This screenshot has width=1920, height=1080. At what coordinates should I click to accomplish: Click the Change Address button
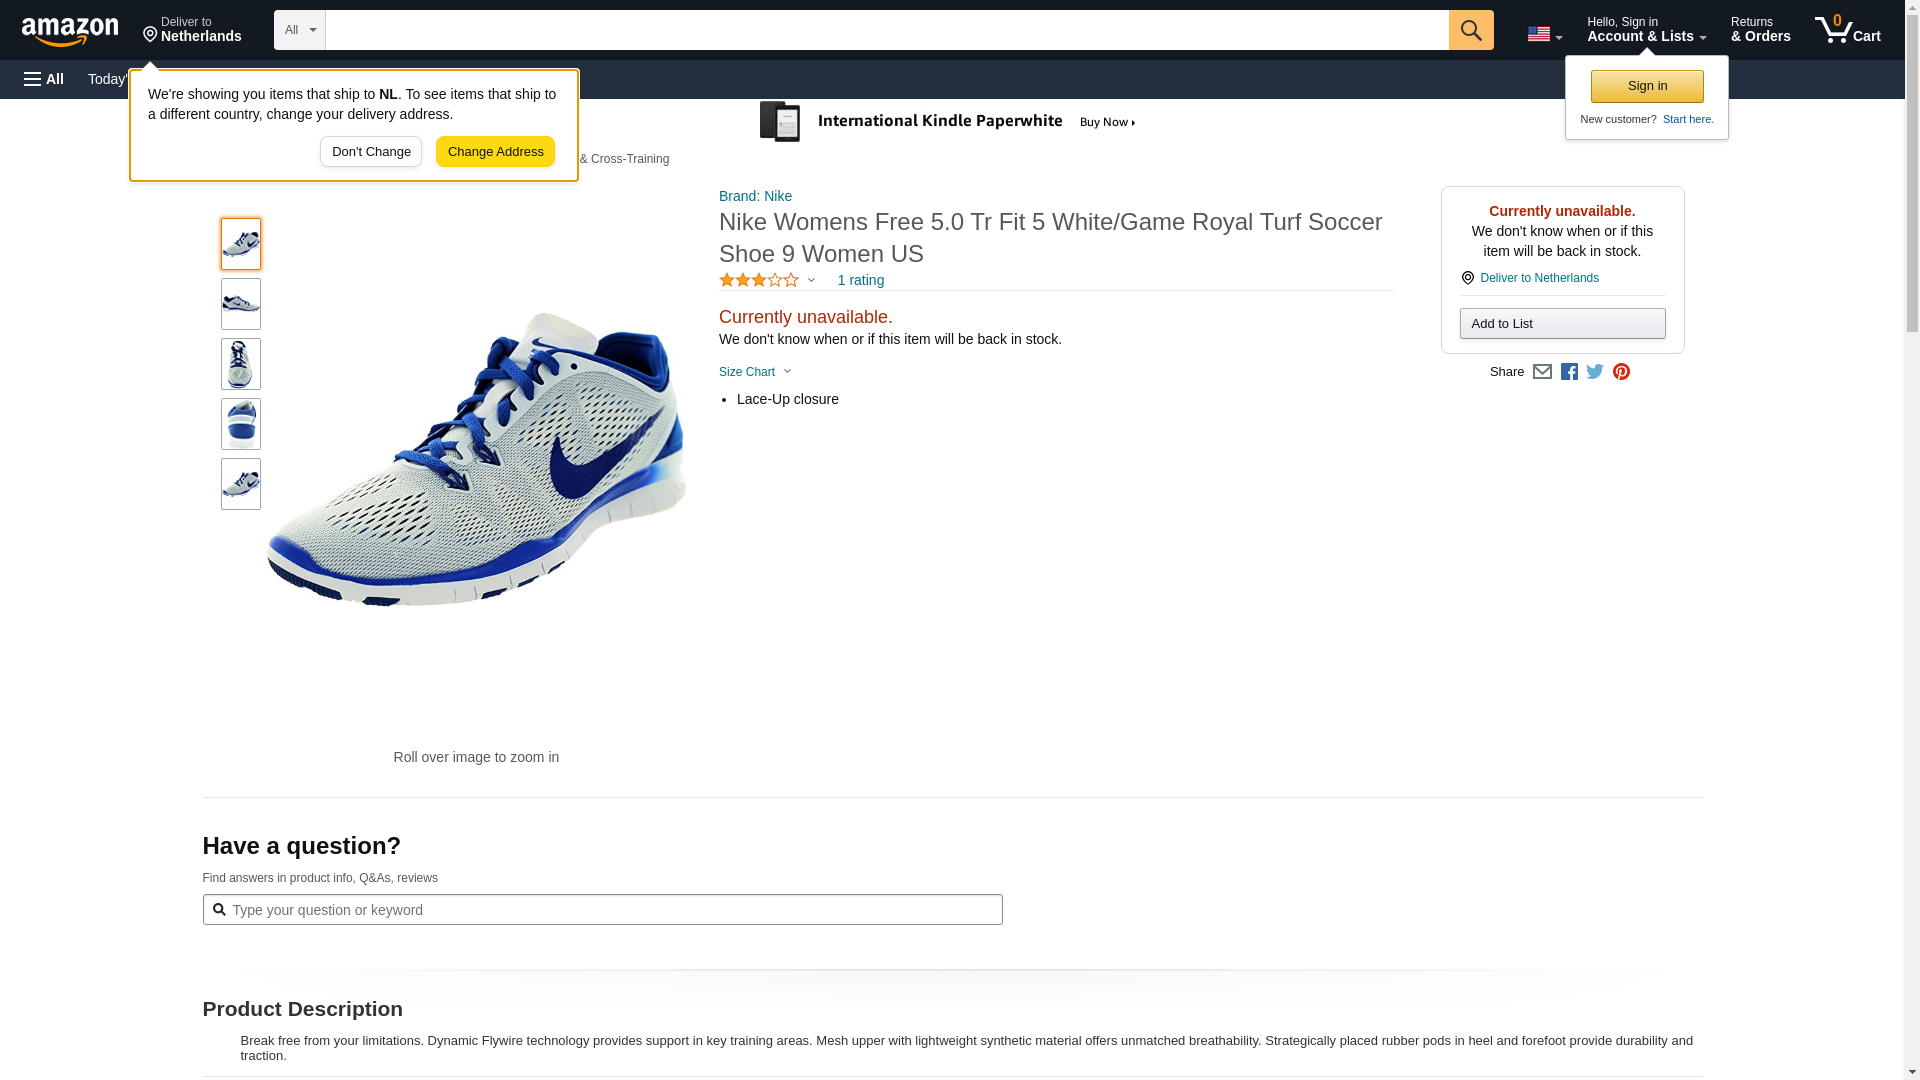pyautogui.click(x=495, y=152)
